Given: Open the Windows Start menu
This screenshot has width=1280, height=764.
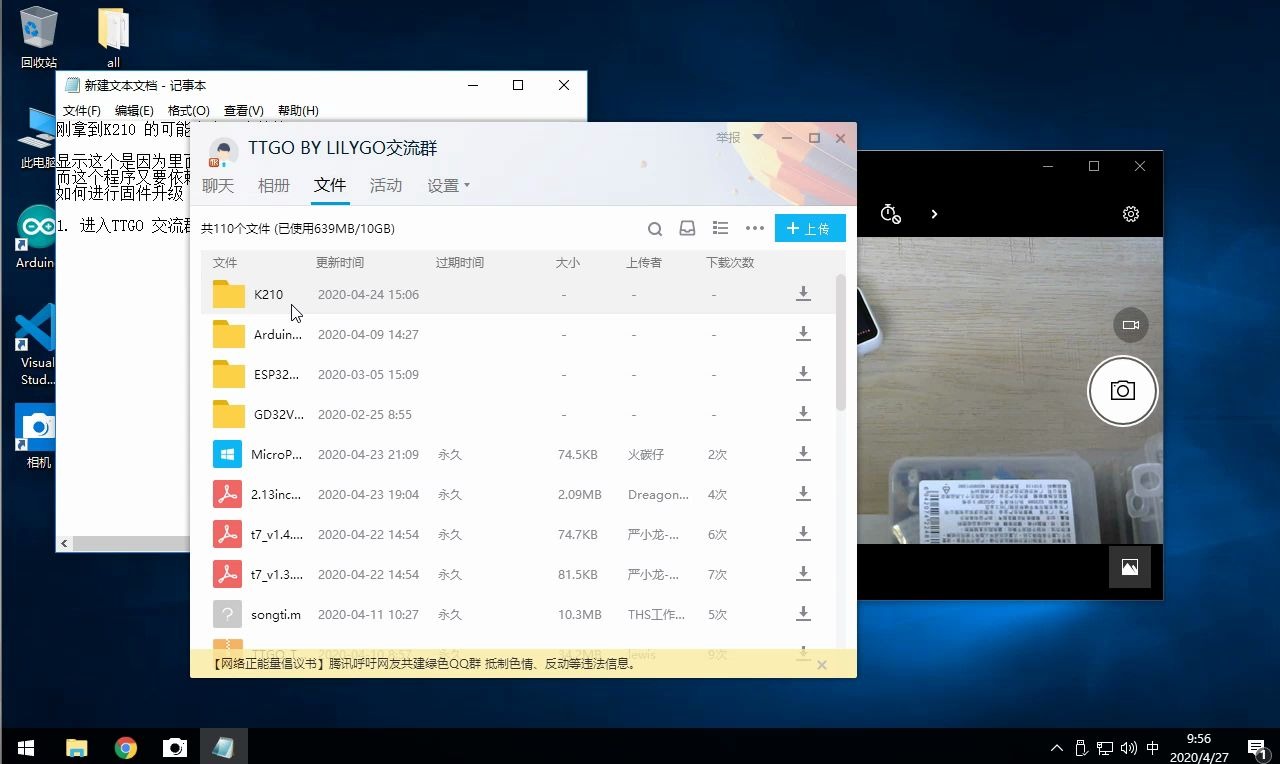Looking at the screenshot, I should pos(26,747).
